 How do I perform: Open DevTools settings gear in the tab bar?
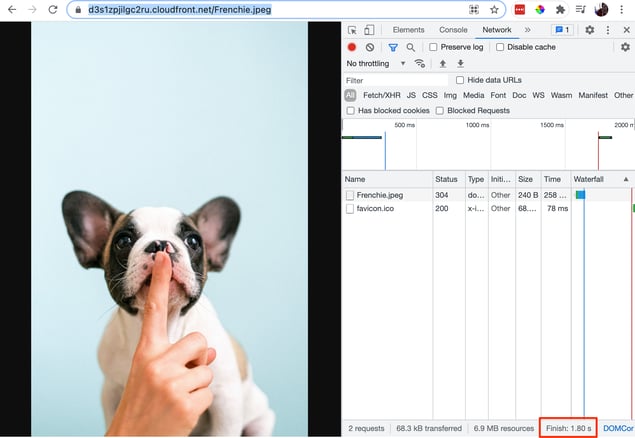tap(590, 30)
